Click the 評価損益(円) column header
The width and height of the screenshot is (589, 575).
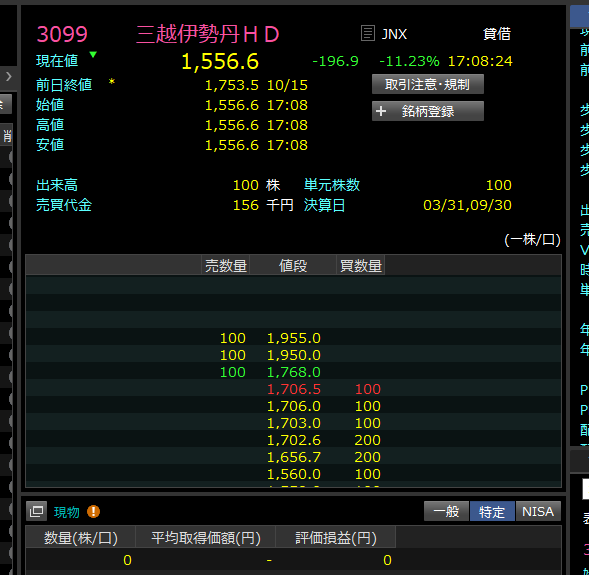pos(336,538)
